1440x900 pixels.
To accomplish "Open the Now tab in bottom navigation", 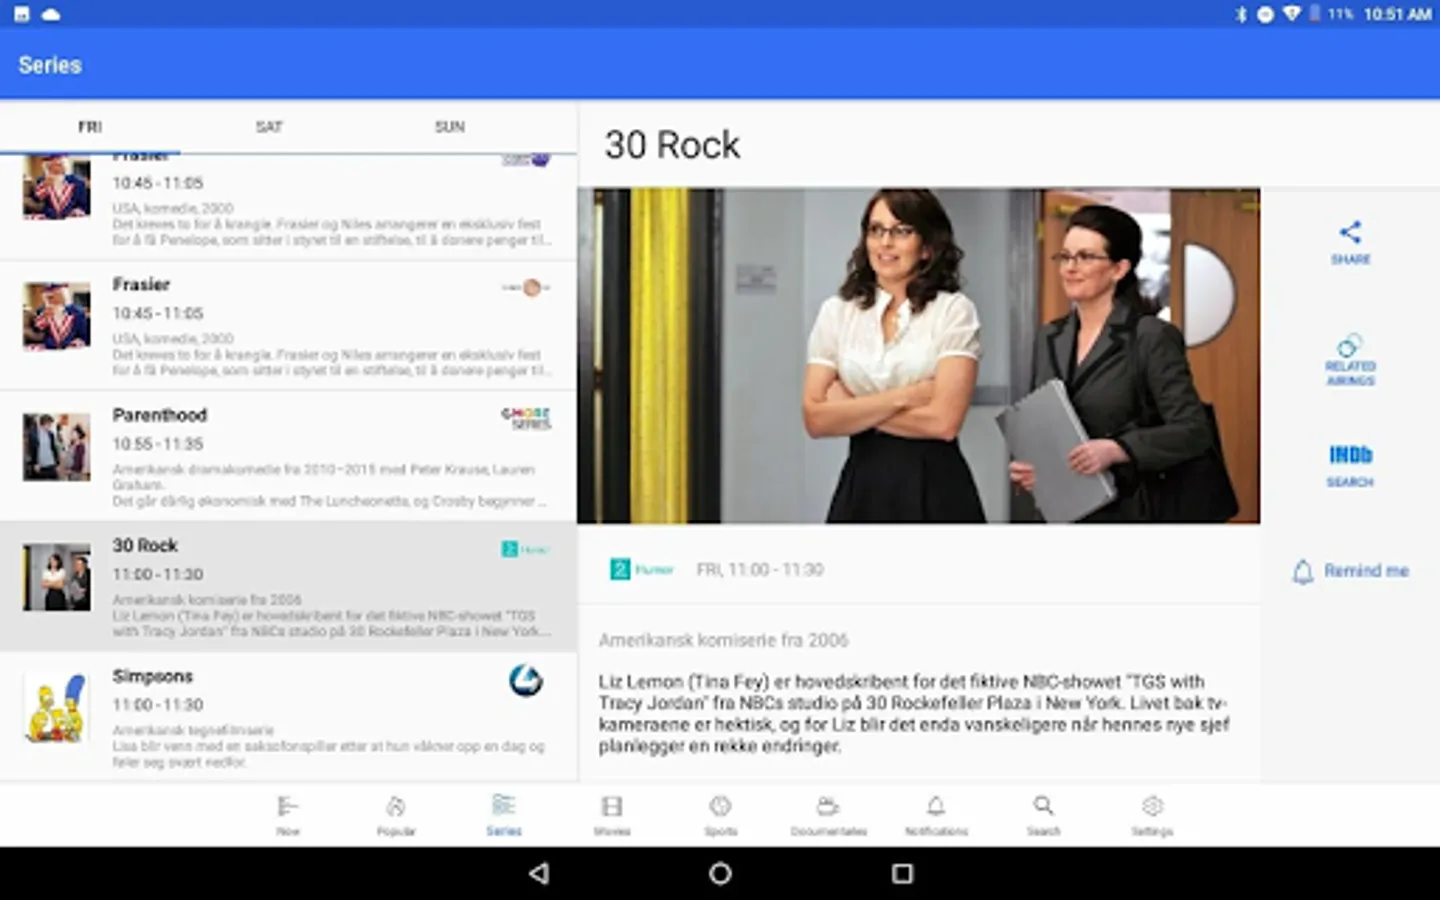I will 288,815.
